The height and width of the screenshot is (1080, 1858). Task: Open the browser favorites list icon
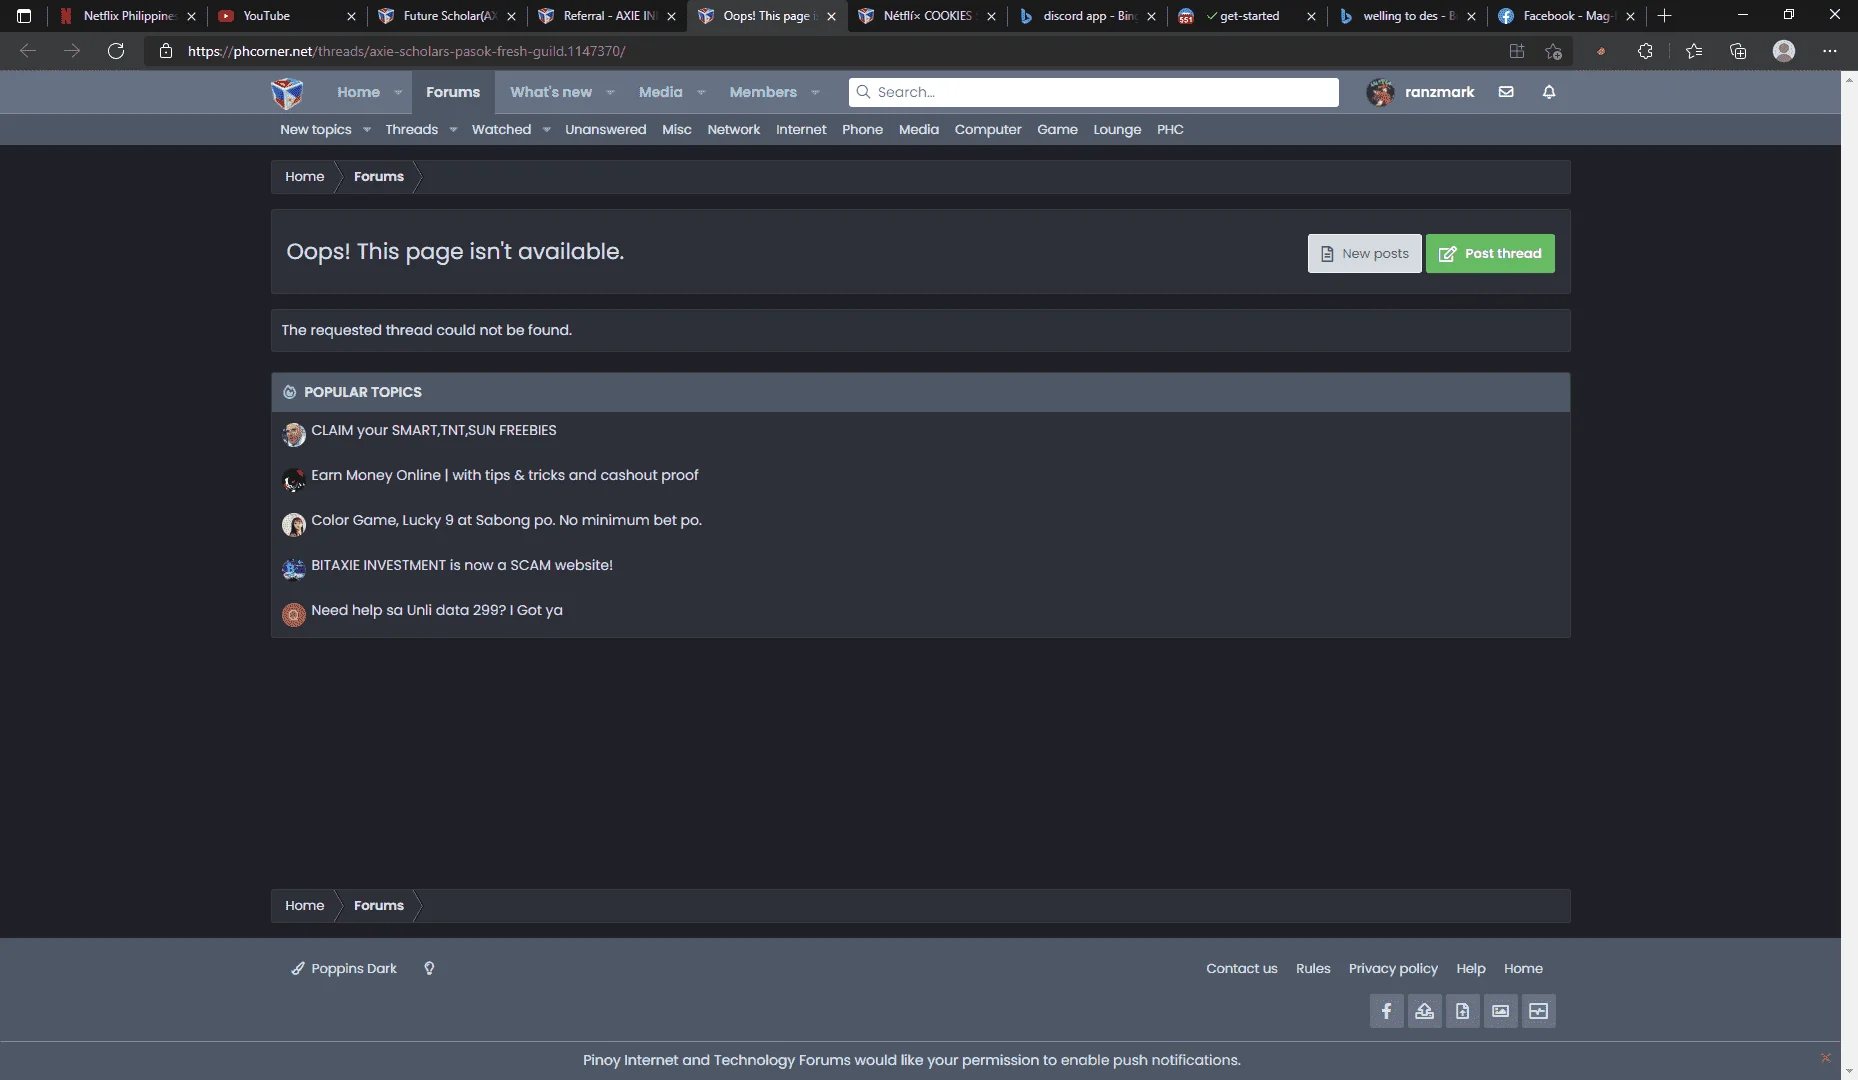coord(1693,51)
